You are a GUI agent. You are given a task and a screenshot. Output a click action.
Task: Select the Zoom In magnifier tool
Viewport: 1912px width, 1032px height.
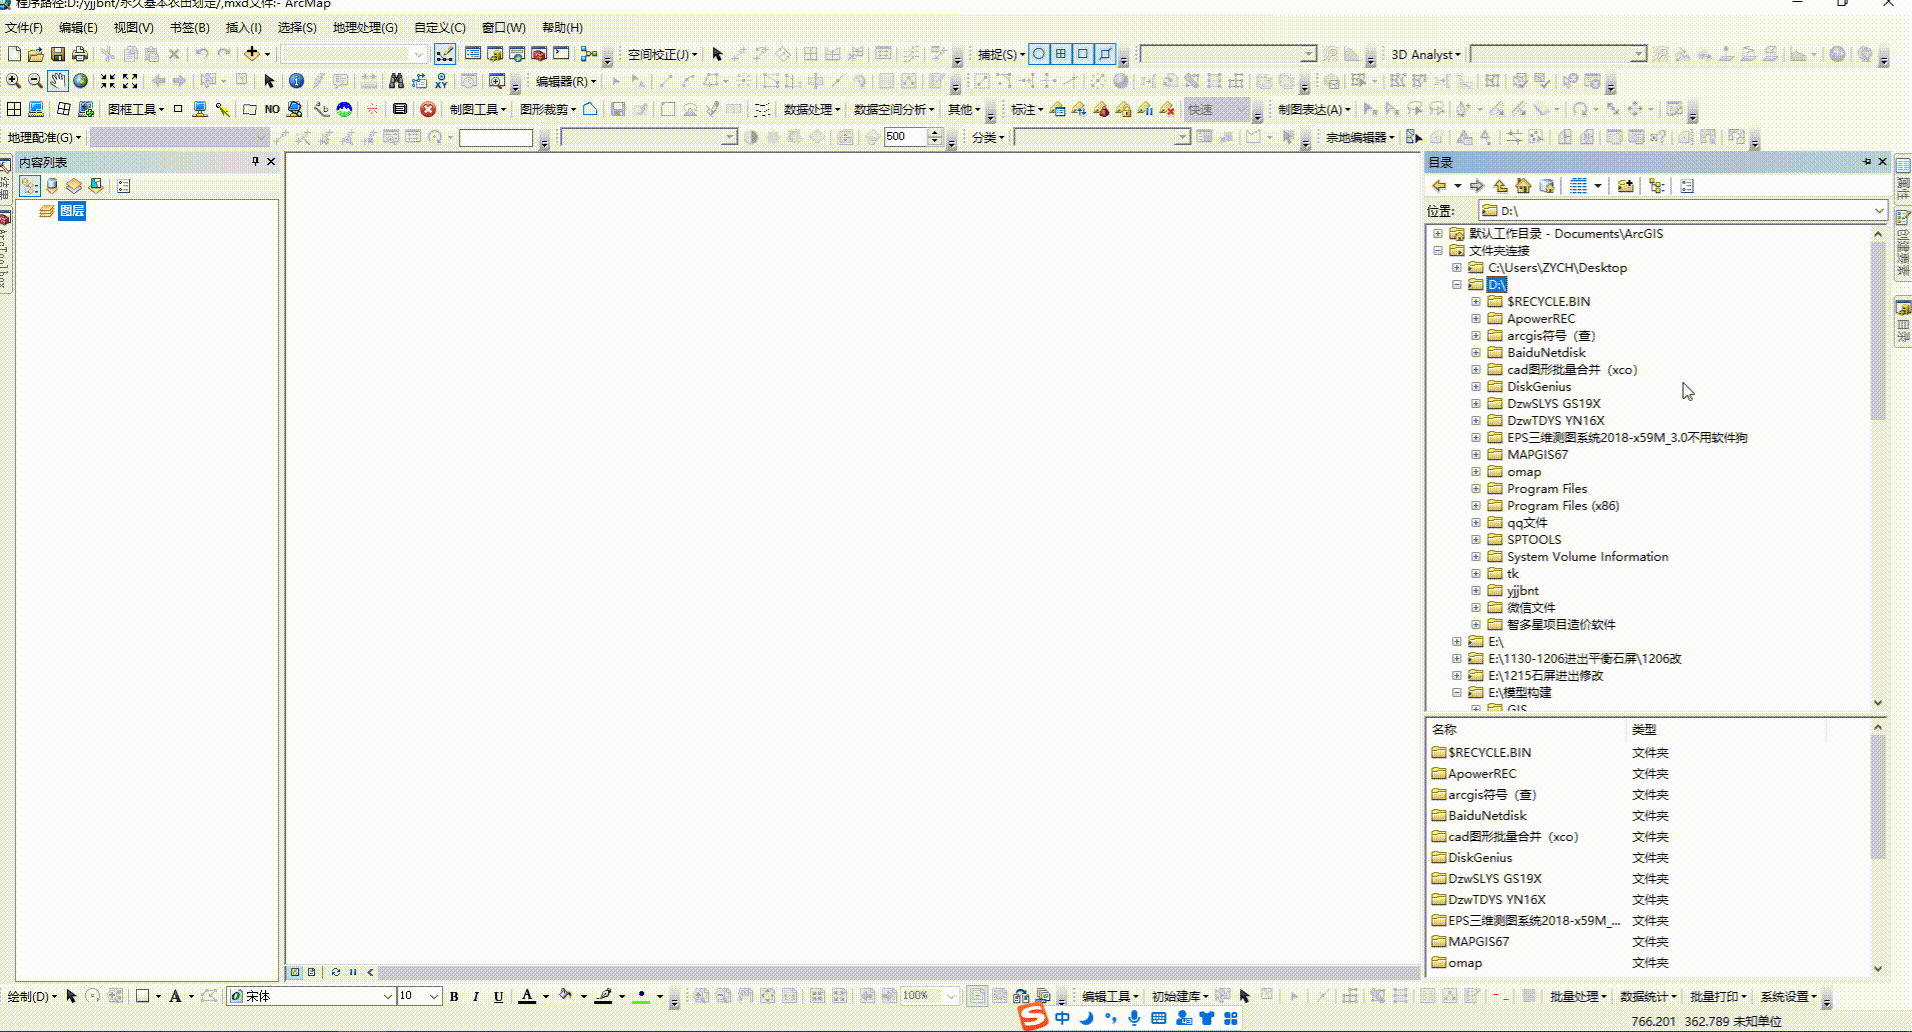pyautogui.click(x=13, y=82)
